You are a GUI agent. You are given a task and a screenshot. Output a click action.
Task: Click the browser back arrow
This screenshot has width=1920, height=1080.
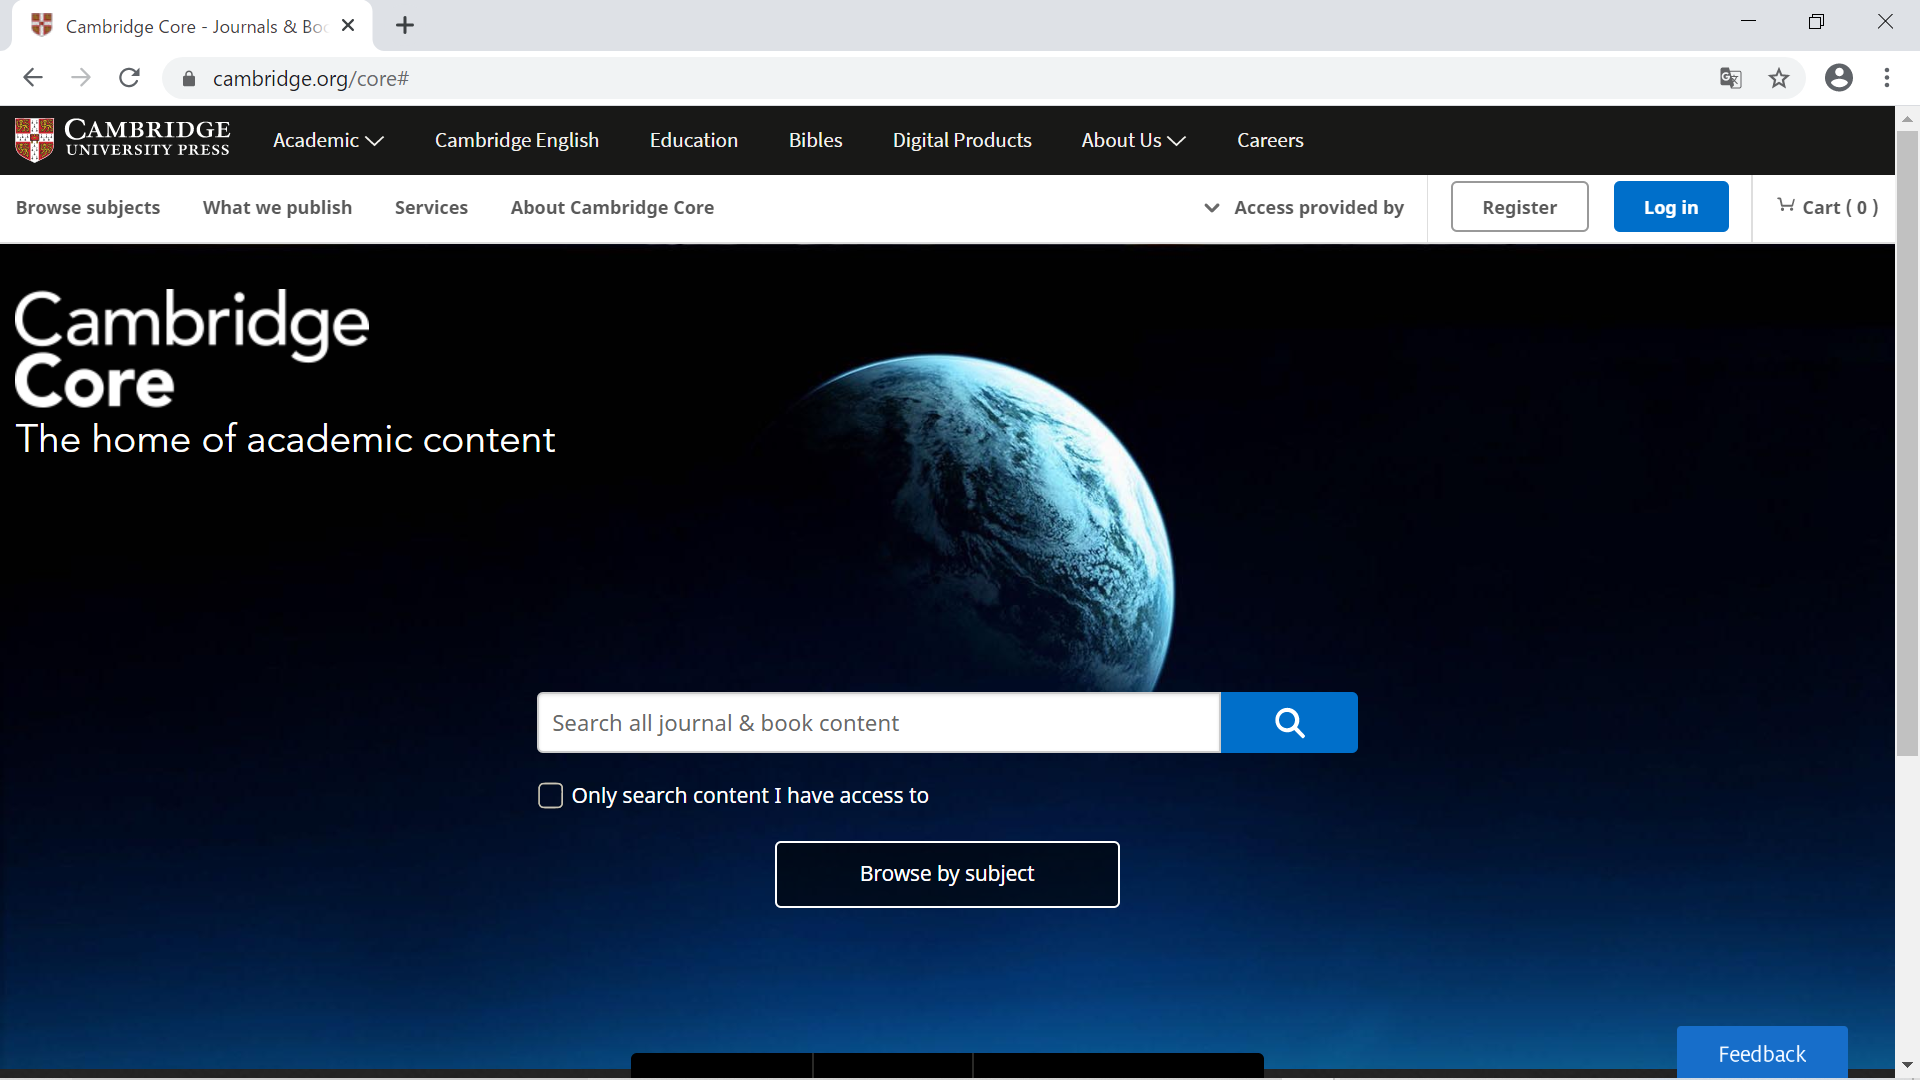(33, 78)
